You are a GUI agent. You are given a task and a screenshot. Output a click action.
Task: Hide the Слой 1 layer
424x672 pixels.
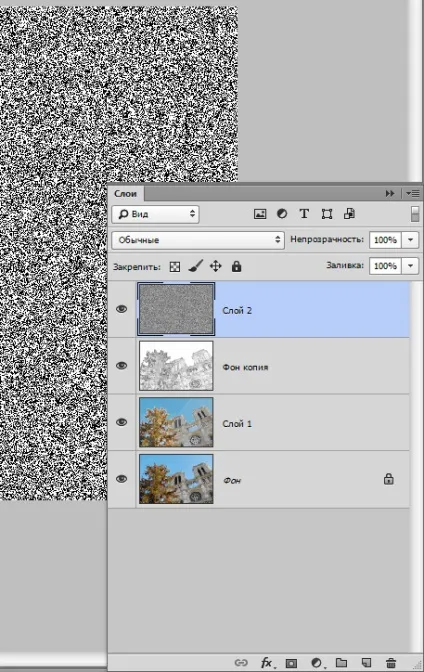pos(122,422)
